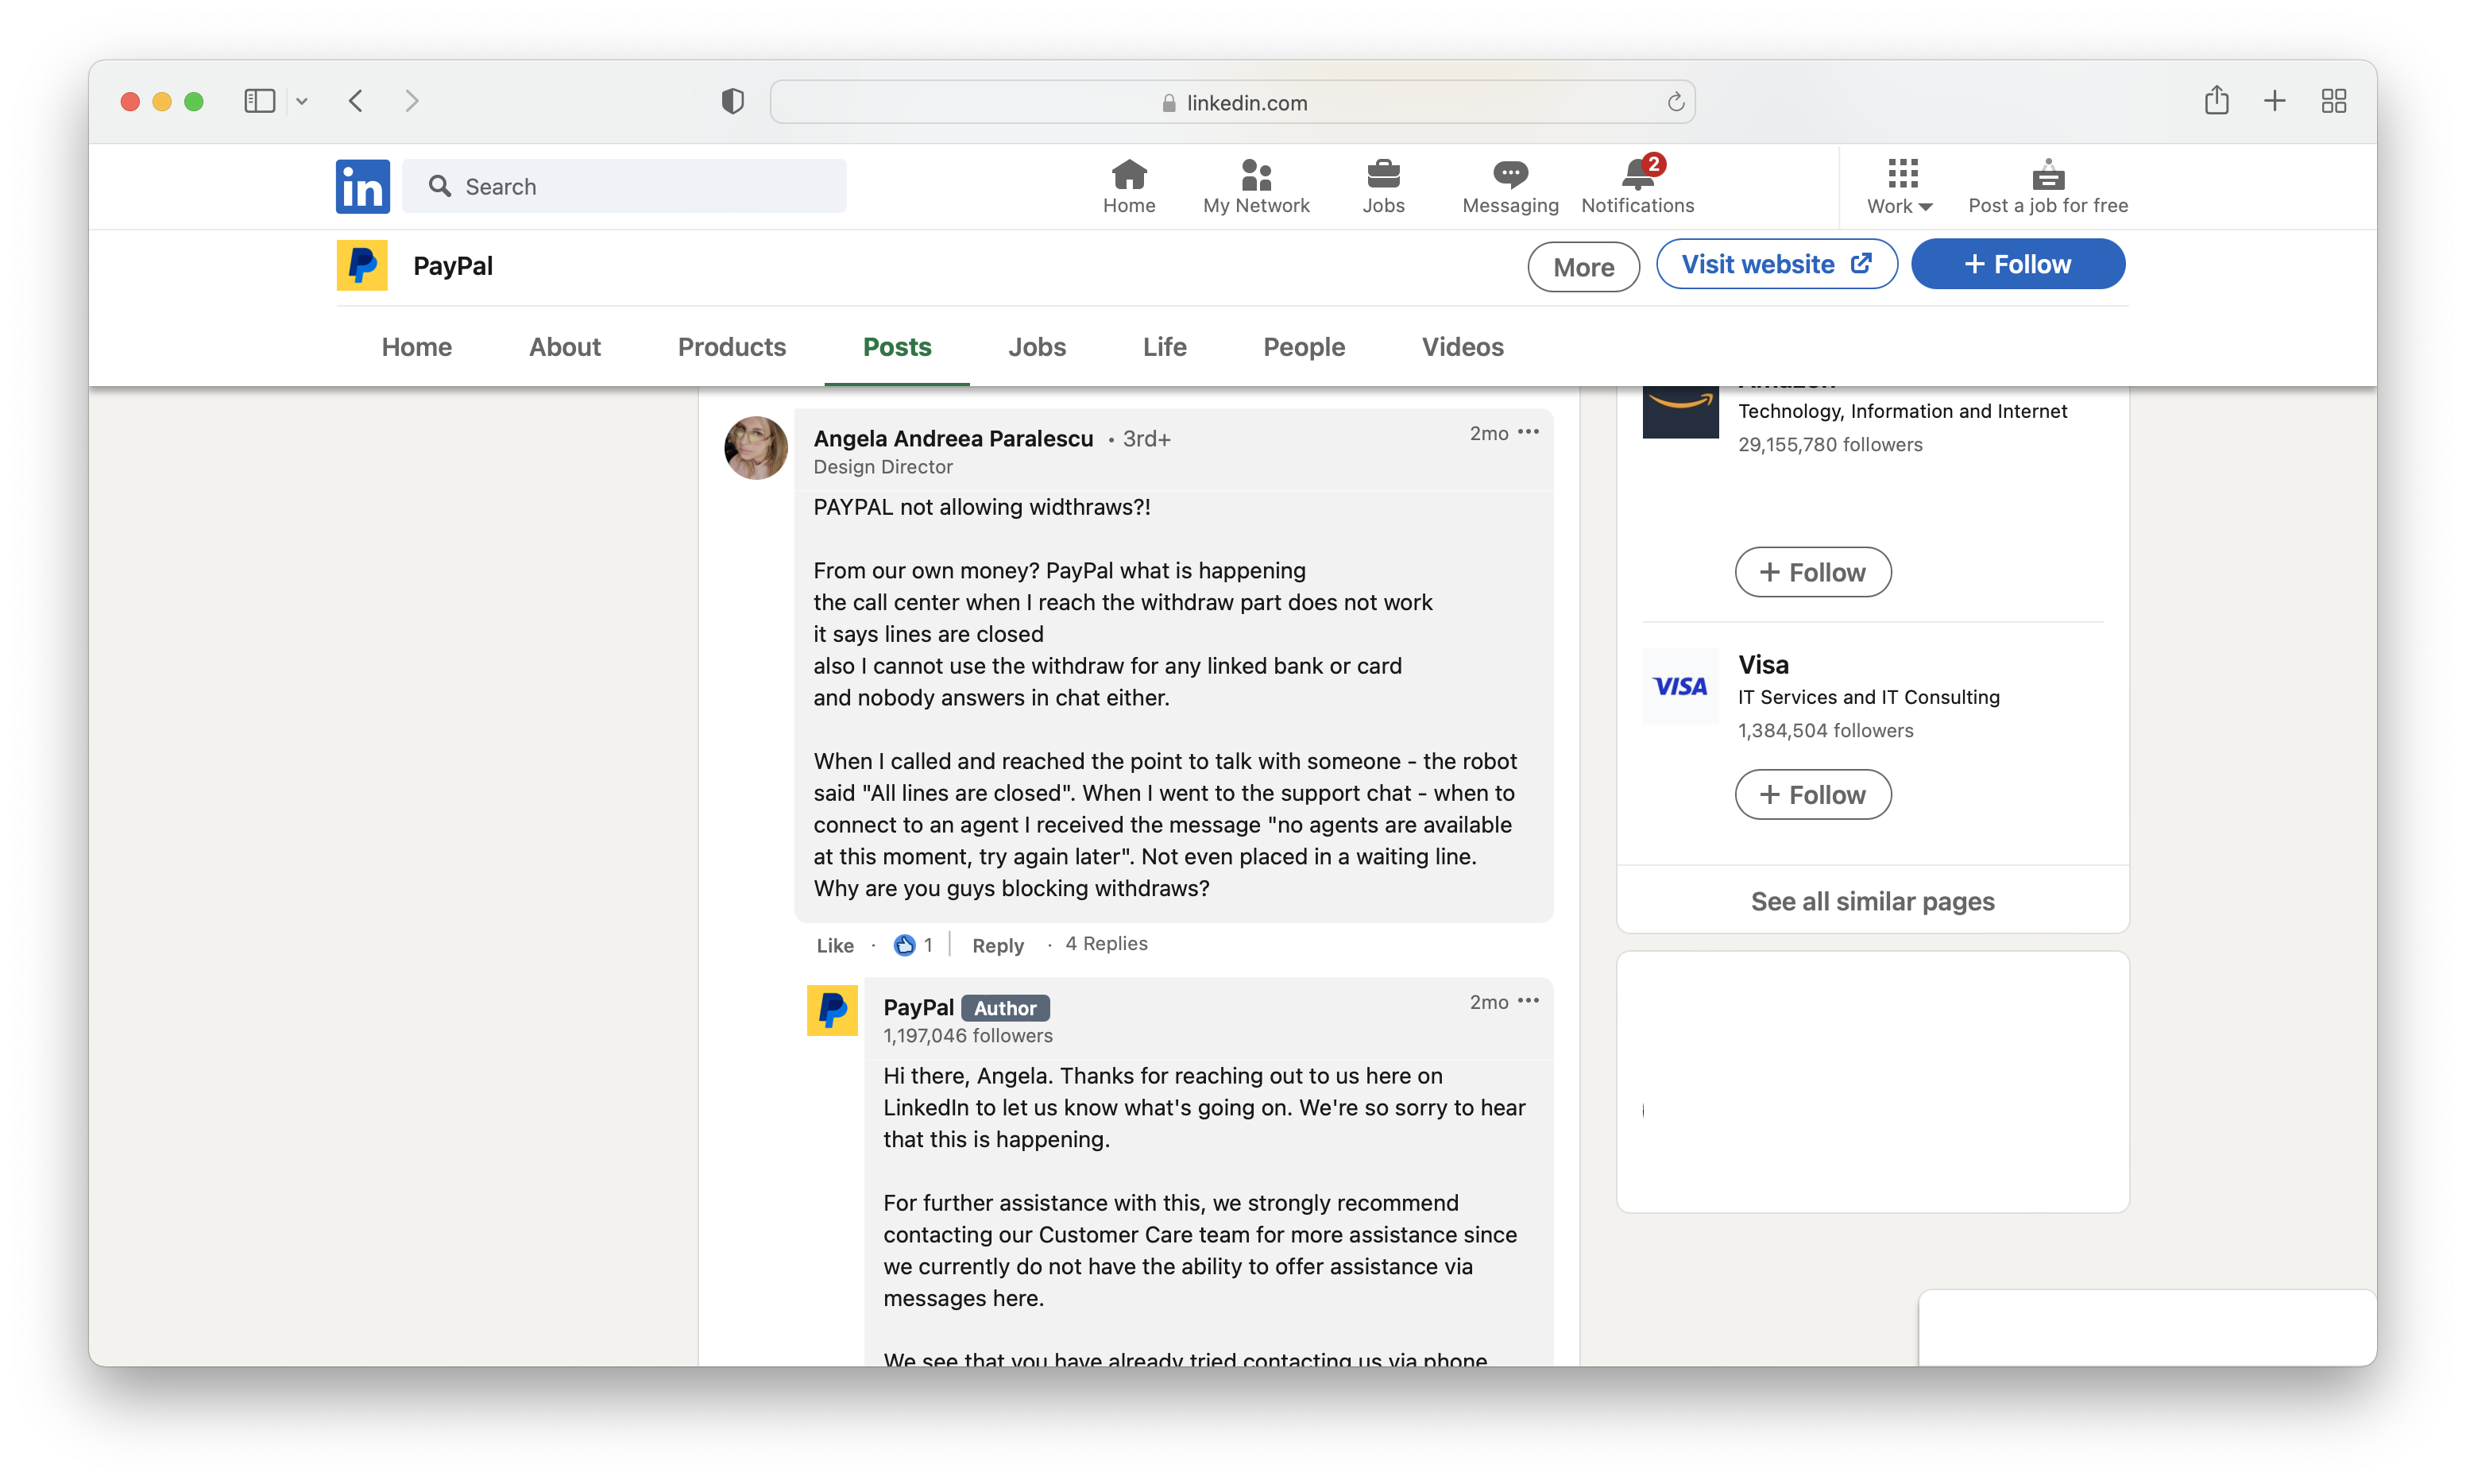
Task: Open Safari sidebar dropdown chevron
Action: pyautogui.click(x=302, y=101)
